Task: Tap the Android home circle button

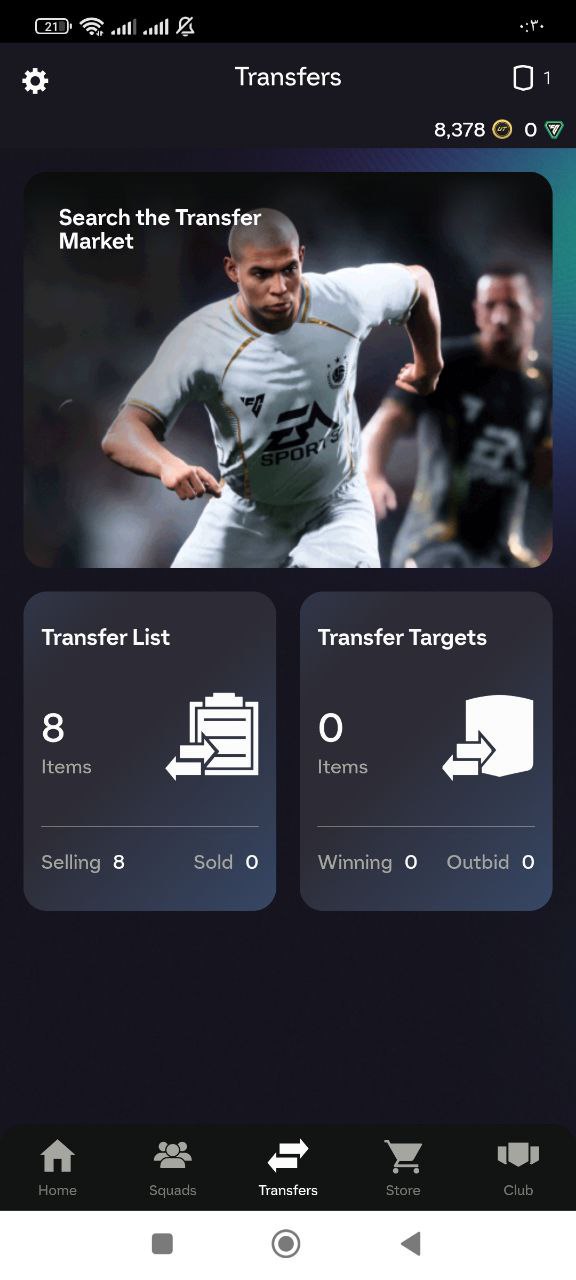Action: (286, 1243)
